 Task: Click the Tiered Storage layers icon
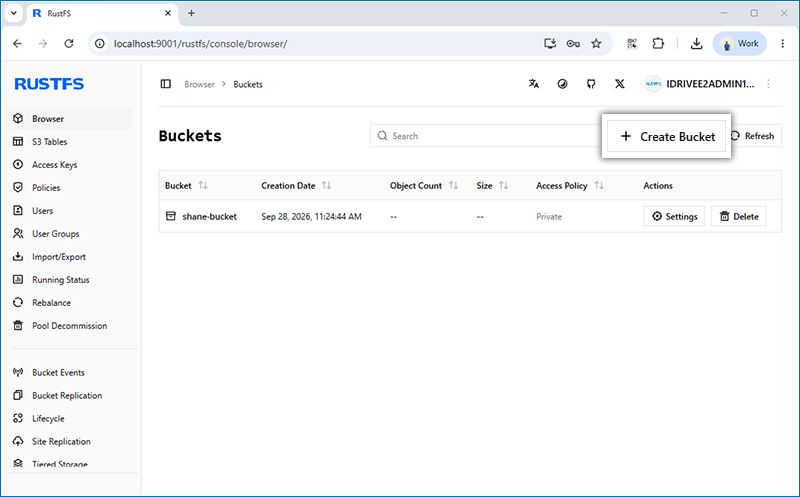pos(18,463)
